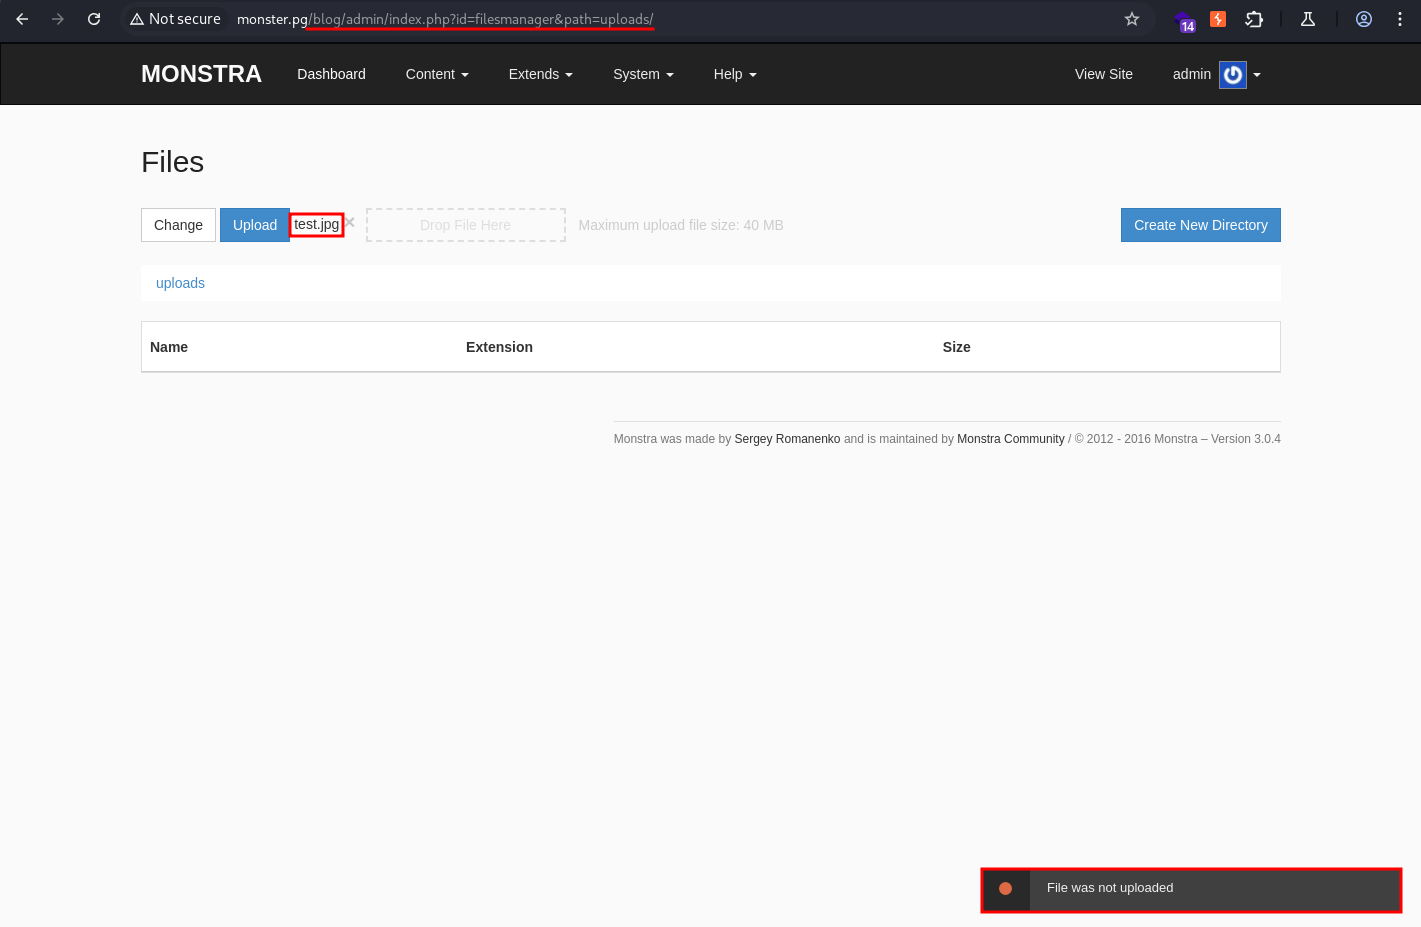Click the blue Upload button

click(255, 225)
